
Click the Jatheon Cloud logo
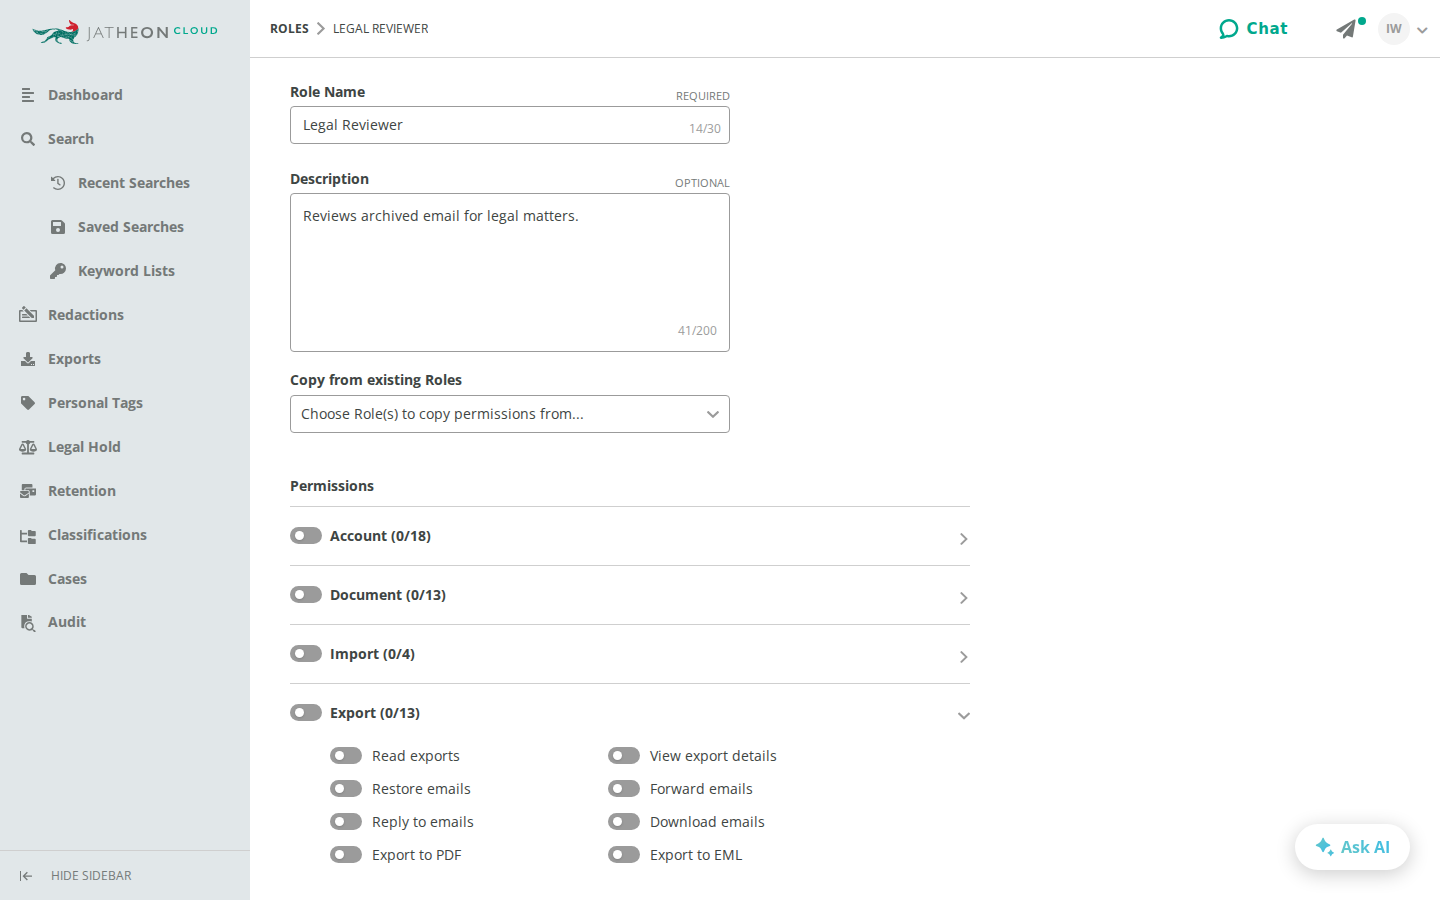pyautogui.click(x=125, y=32)
